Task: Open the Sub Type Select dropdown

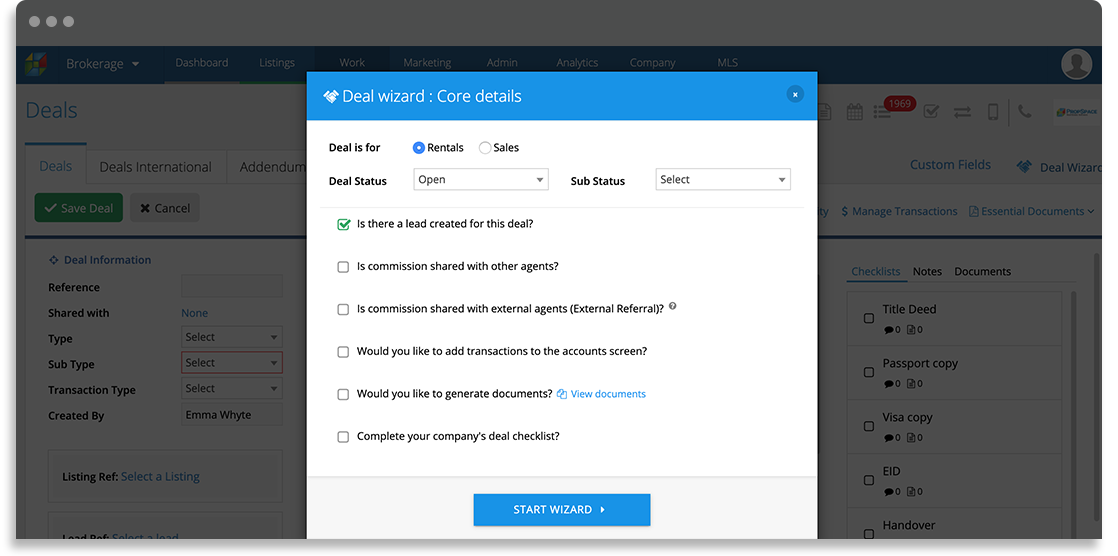Action: [232, 363]
